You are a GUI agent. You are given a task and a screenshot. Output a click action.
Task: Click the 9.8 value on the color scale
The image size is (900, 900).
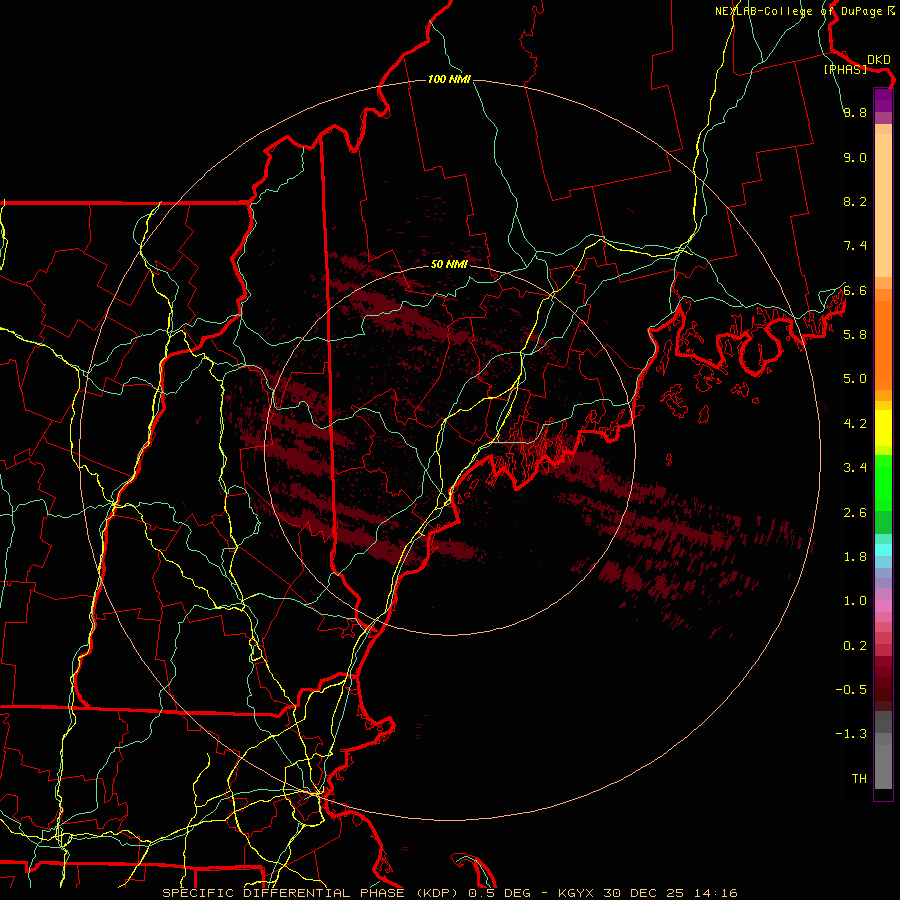(x=855, y=112)
